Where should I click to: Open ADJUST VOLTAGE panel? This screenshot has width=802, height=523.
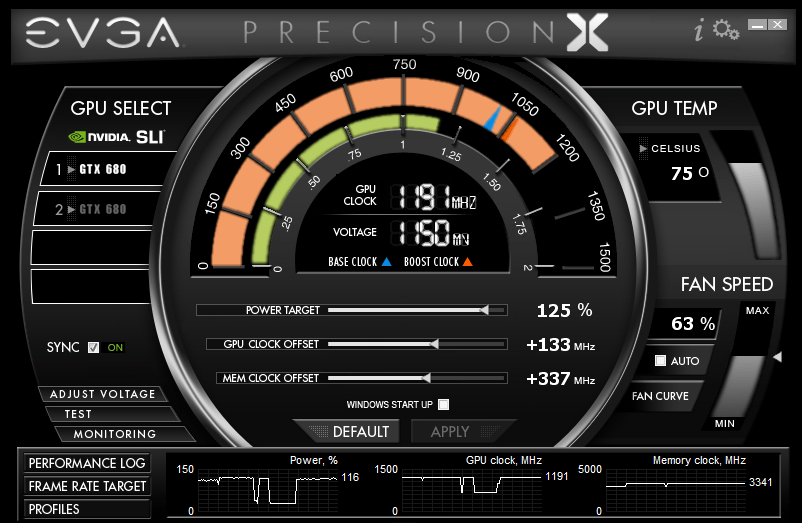point(102,394)
